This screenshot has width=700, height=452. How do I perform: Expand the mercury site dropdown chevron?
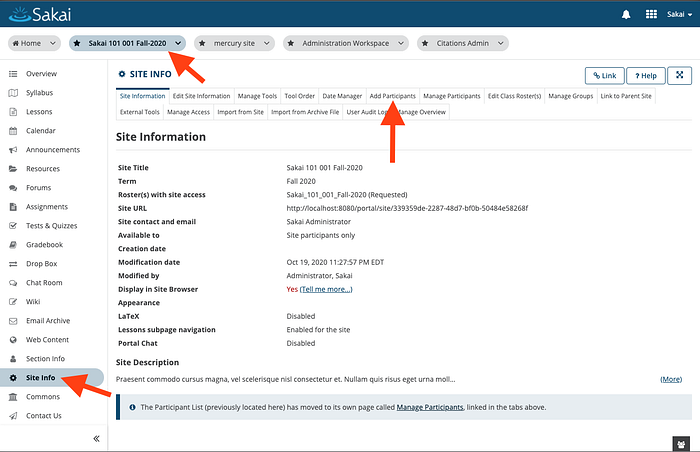tap(267, 43)
